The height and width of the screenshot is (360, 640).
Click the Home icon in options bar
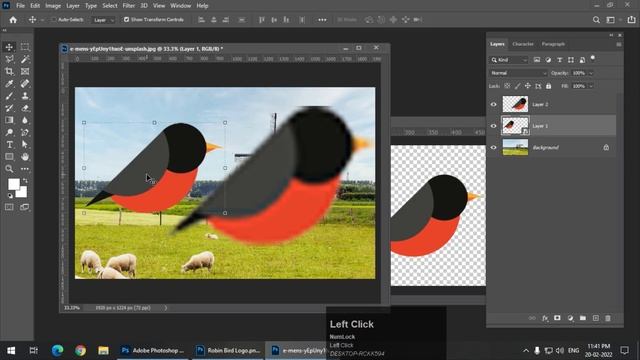[x=13, y=20]
